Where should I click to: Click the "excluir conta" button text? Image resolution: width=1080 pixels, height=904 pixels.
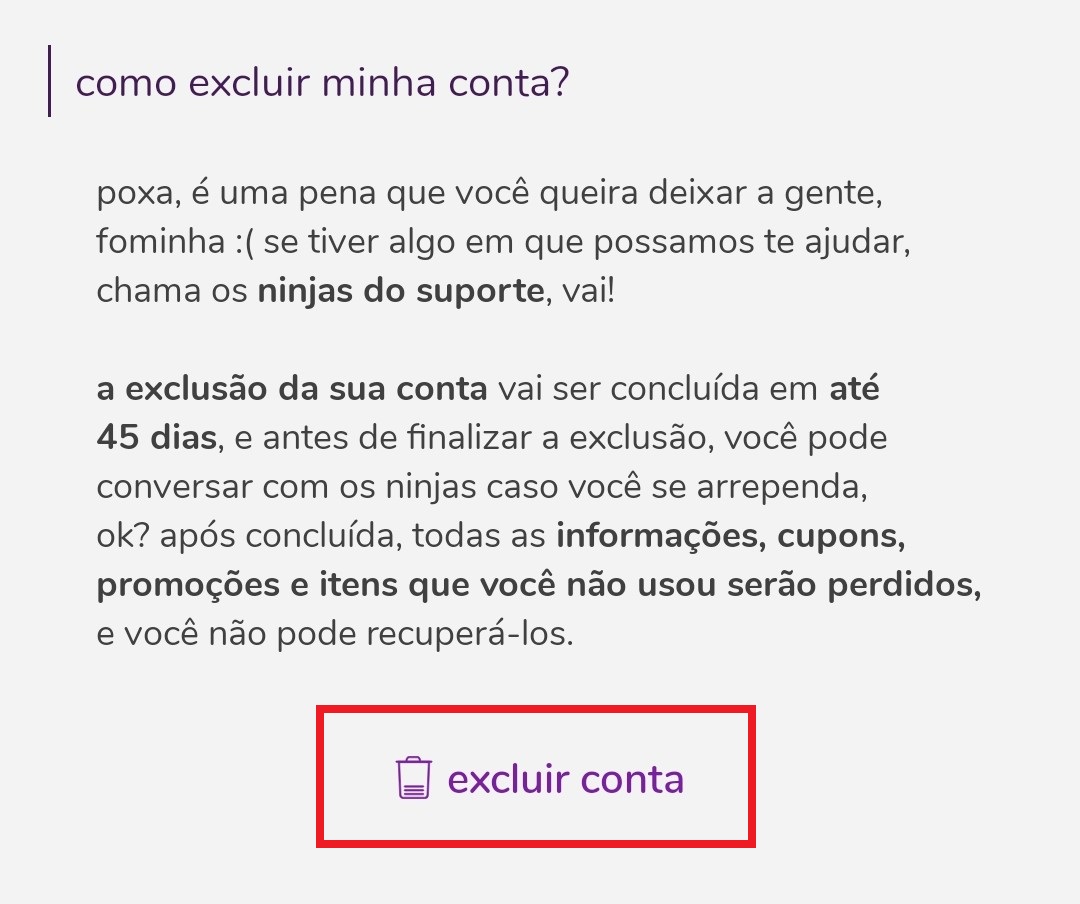(x=565, y=779)
